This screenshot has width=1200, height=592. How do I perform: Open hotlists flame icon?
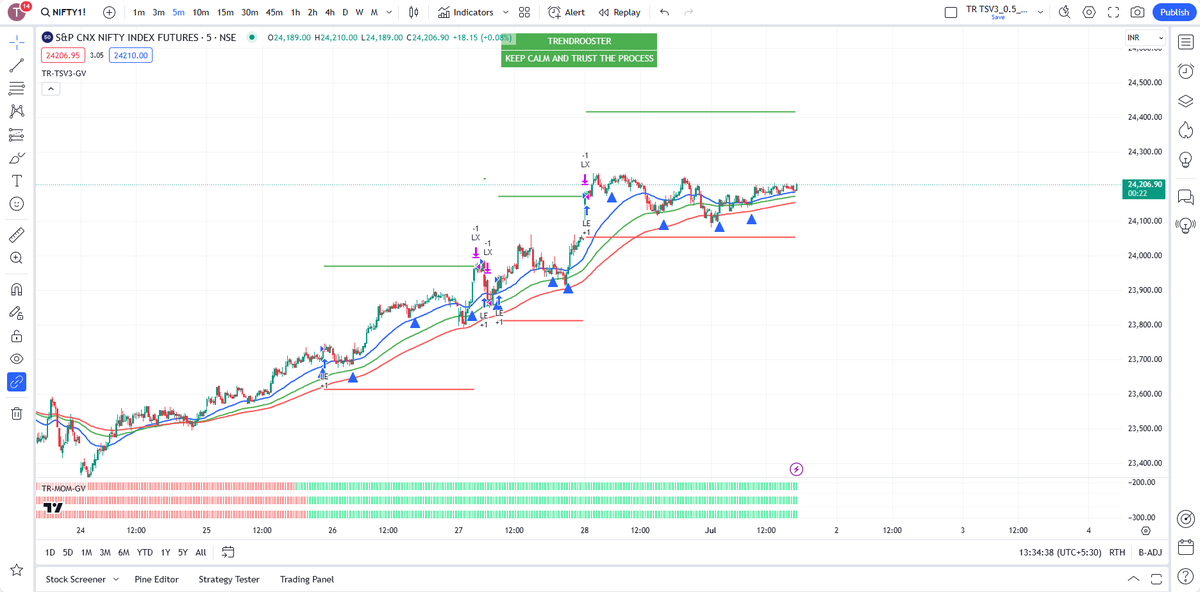[1185, 129]
